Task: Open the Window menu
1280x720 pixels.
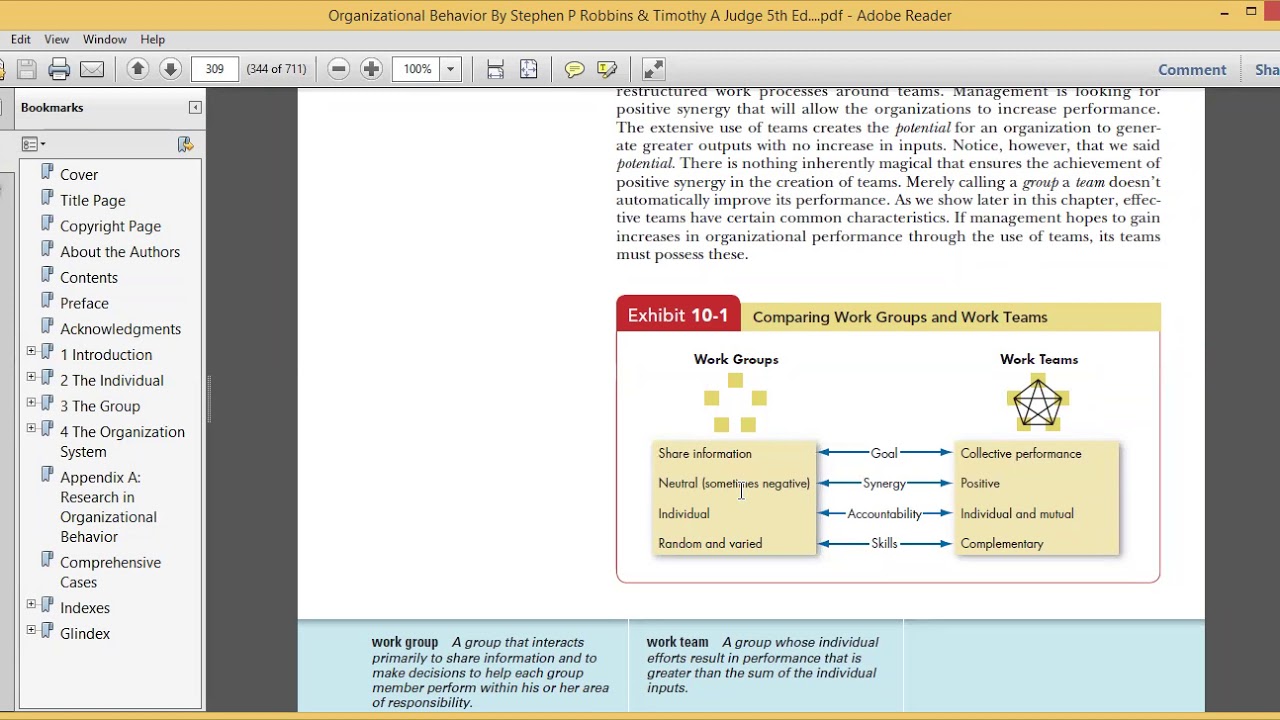Action: [105, 39]
